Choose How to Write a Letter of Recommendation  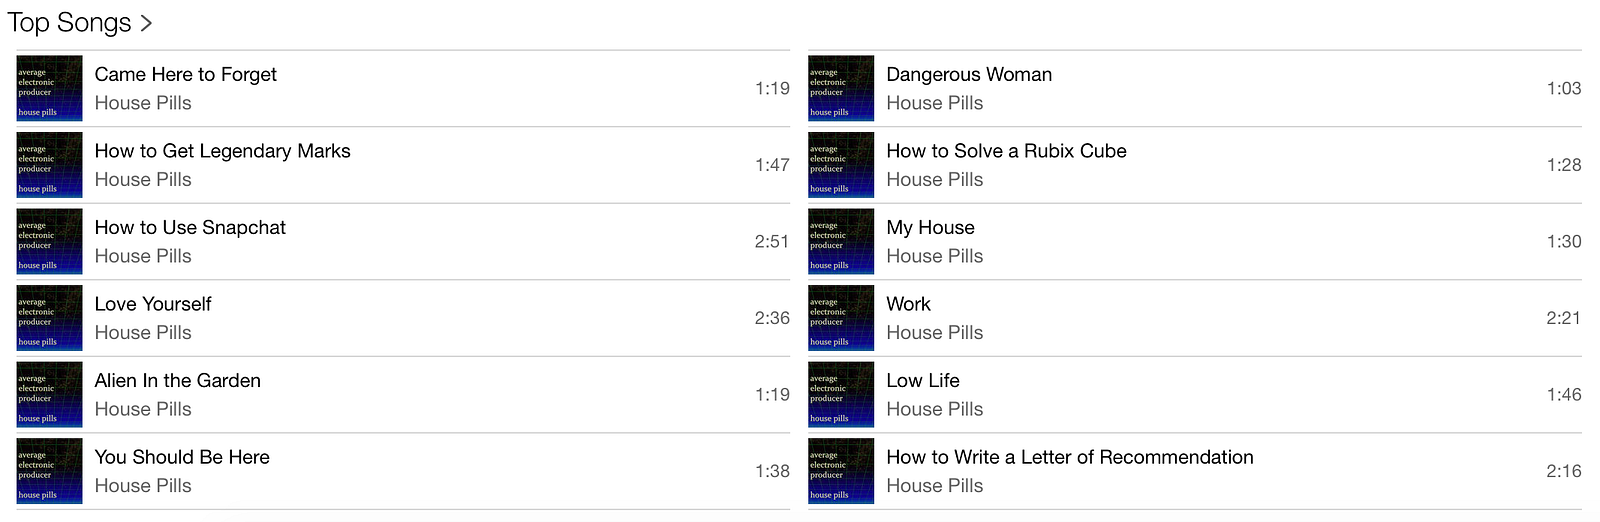pos(1195,471)
